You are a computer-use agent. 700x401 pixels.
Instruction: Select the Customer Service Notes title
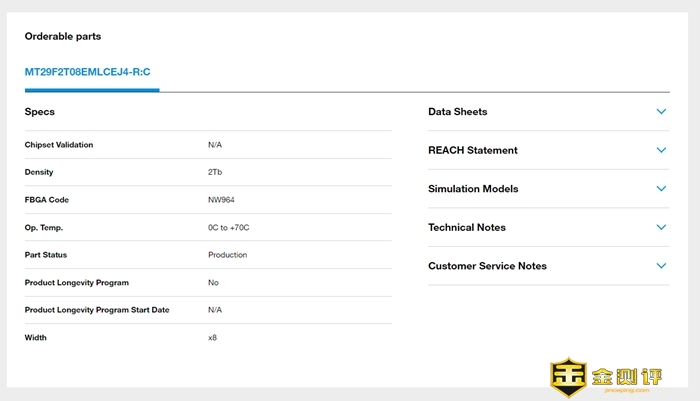(487, 266)
